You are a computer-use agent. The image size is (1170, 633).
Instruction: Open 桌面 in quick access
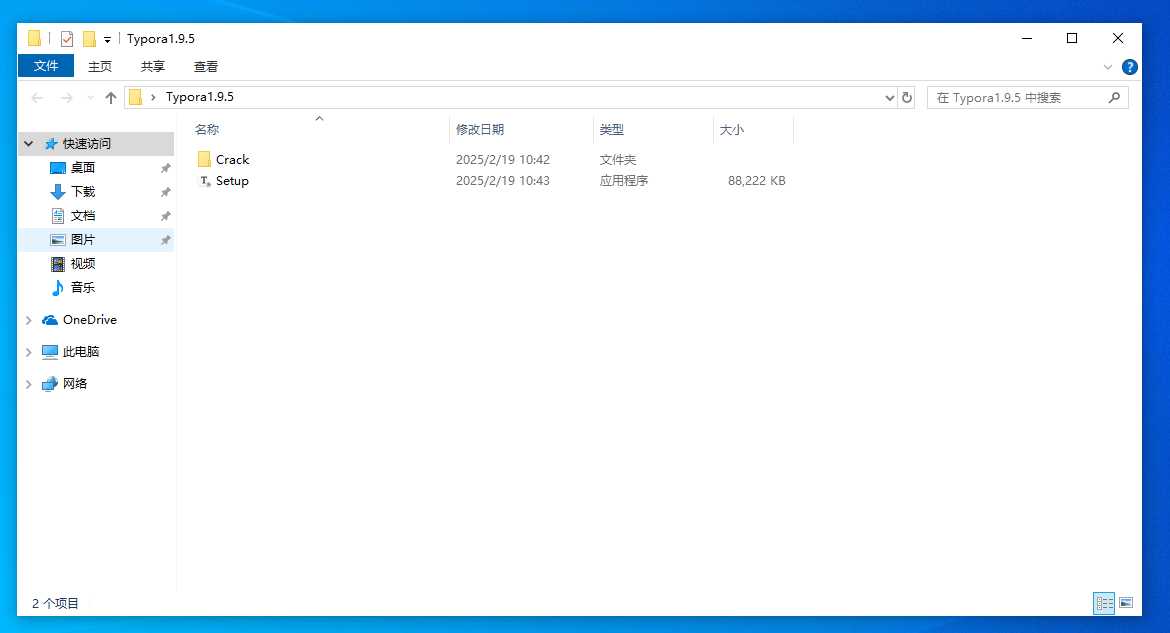[82, 168]
